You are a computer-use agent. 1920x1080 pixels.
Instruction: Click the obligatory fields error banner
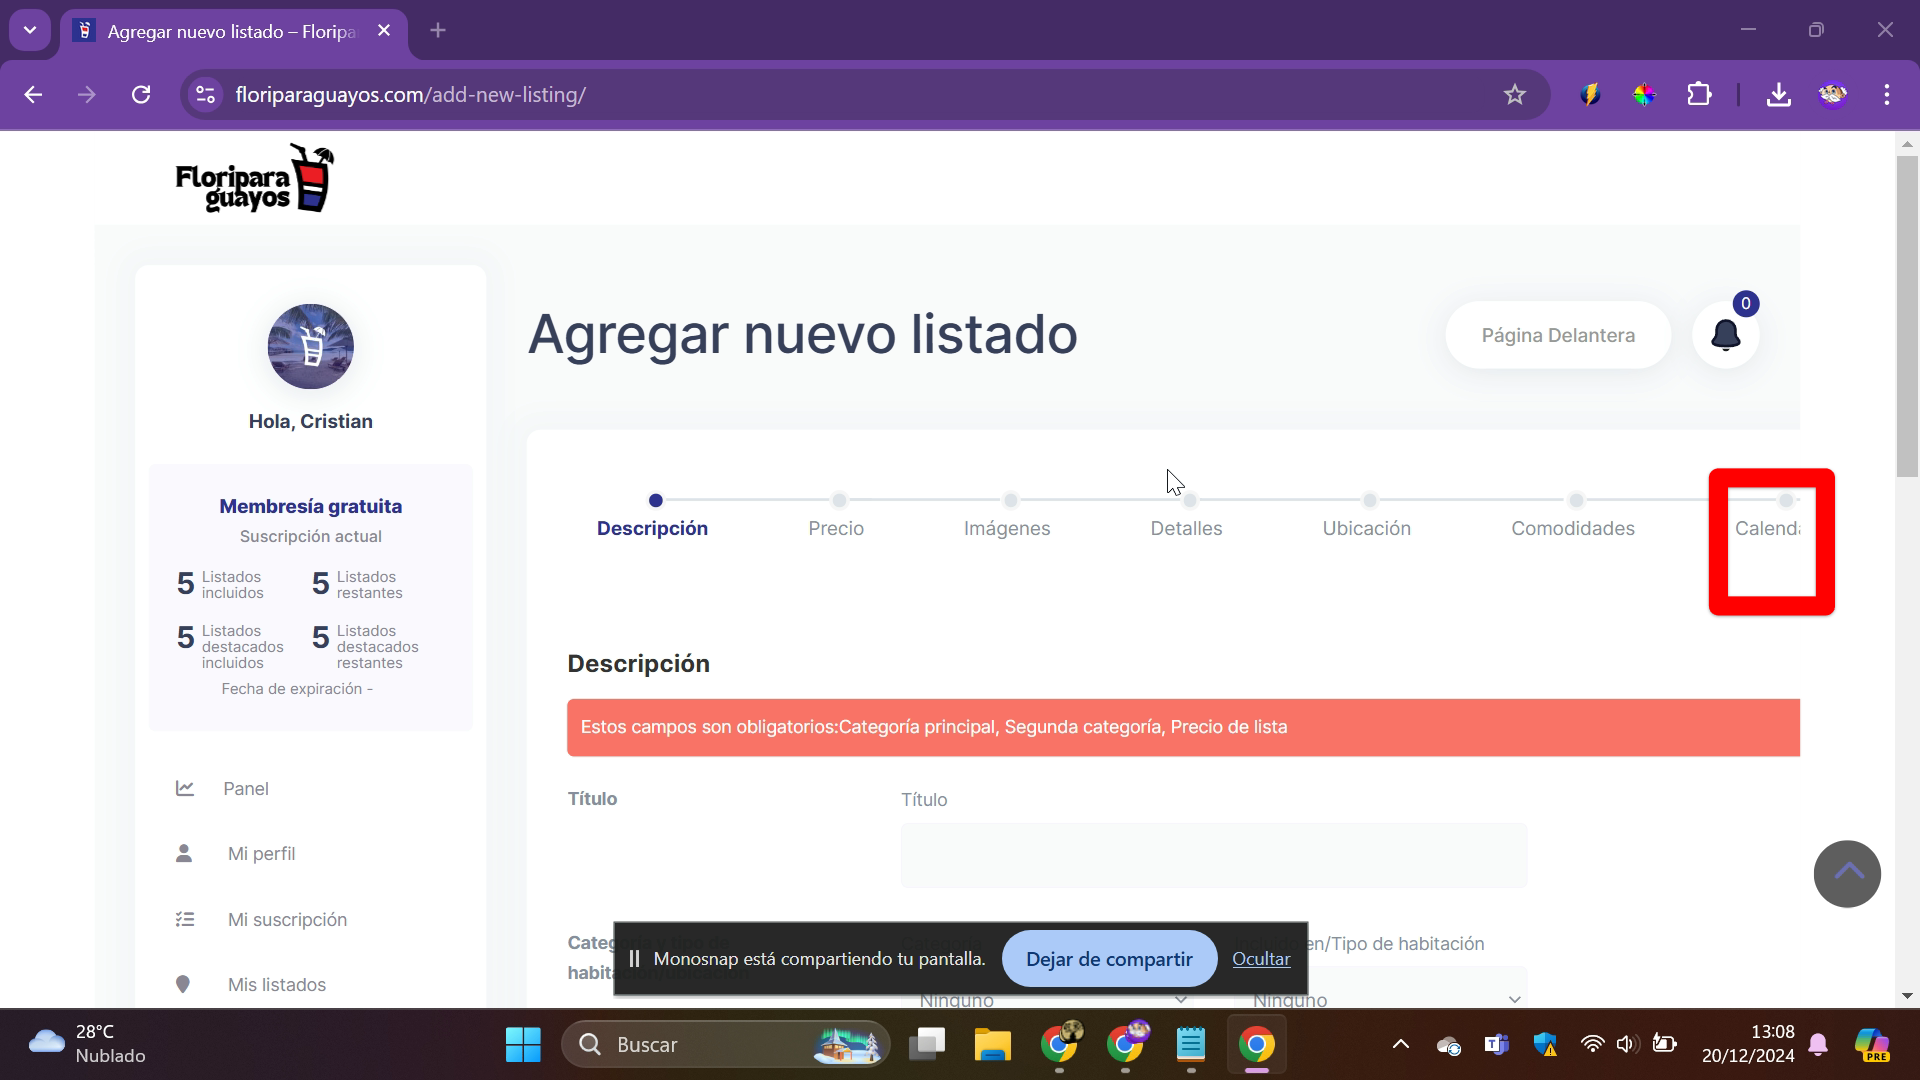[x=1183, y=727]
